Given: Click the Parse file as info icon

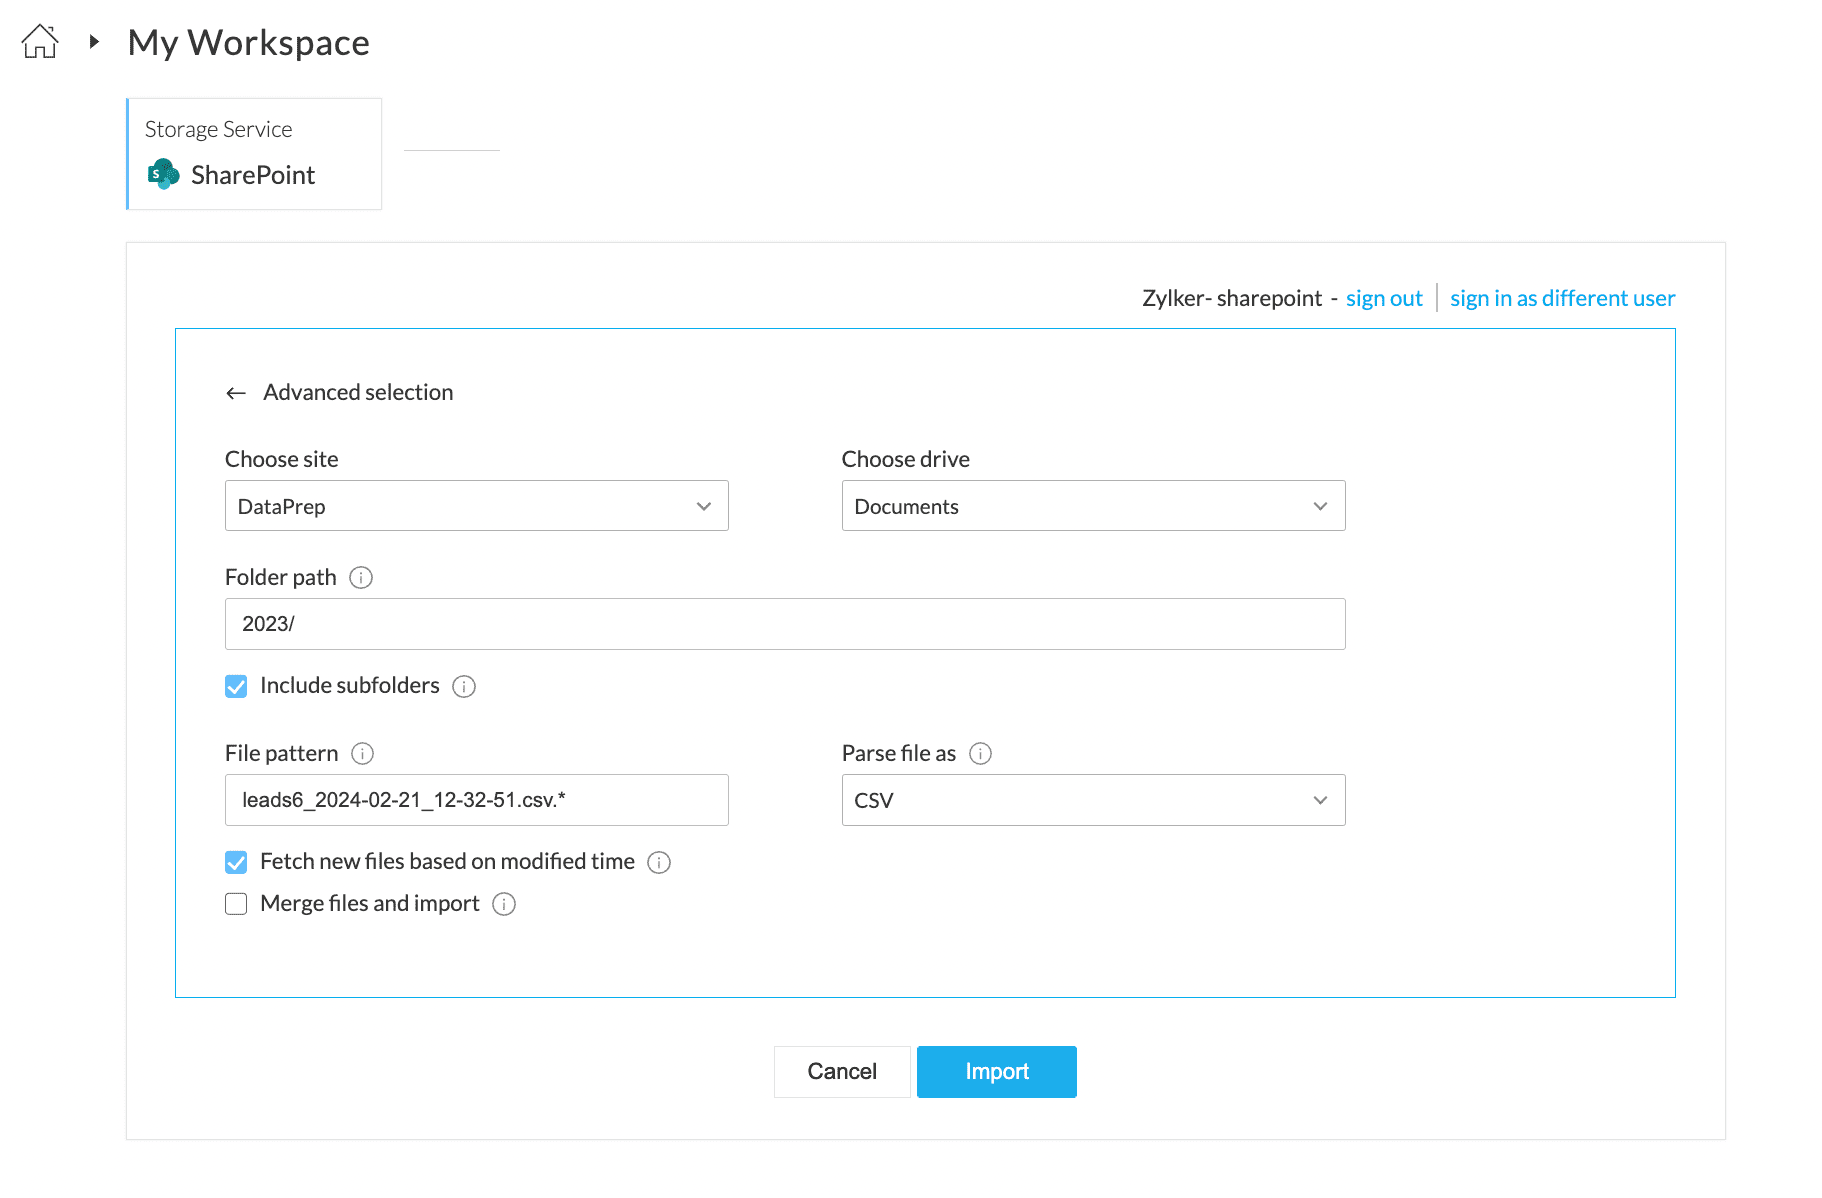Looking at the screenshot, I should tap(981, 754).
